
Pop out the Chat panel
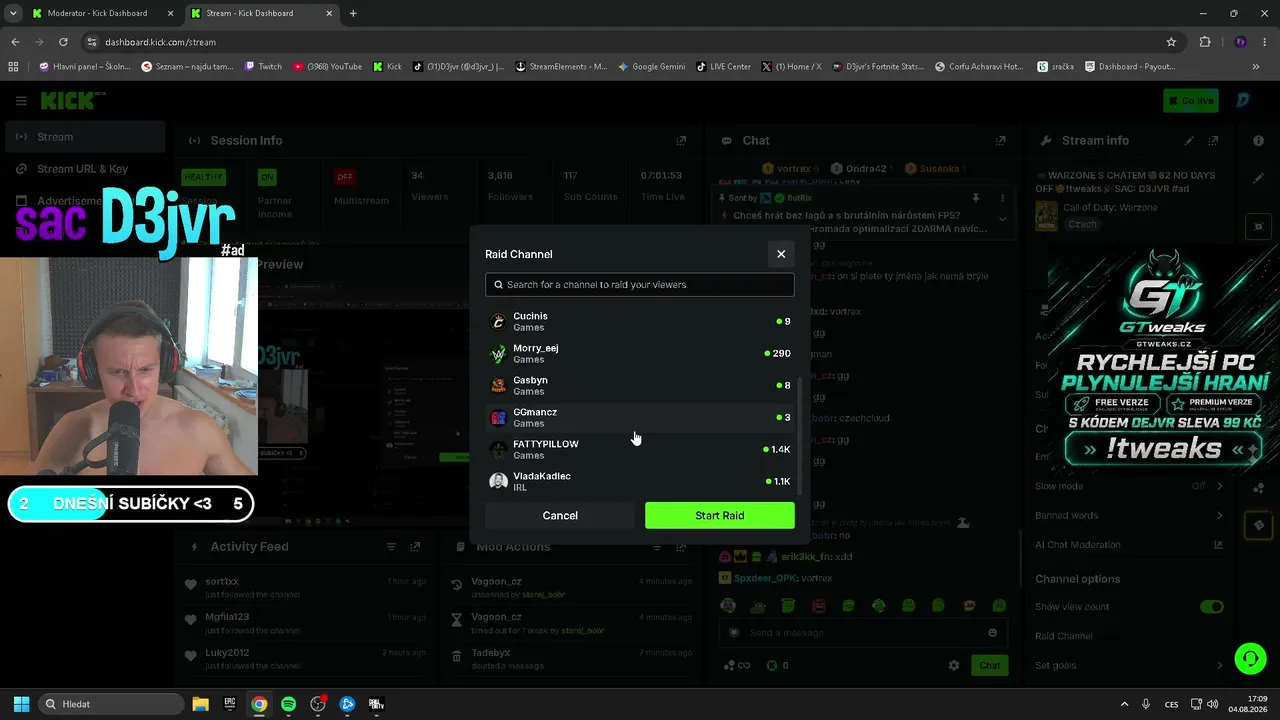(1000, 141)
